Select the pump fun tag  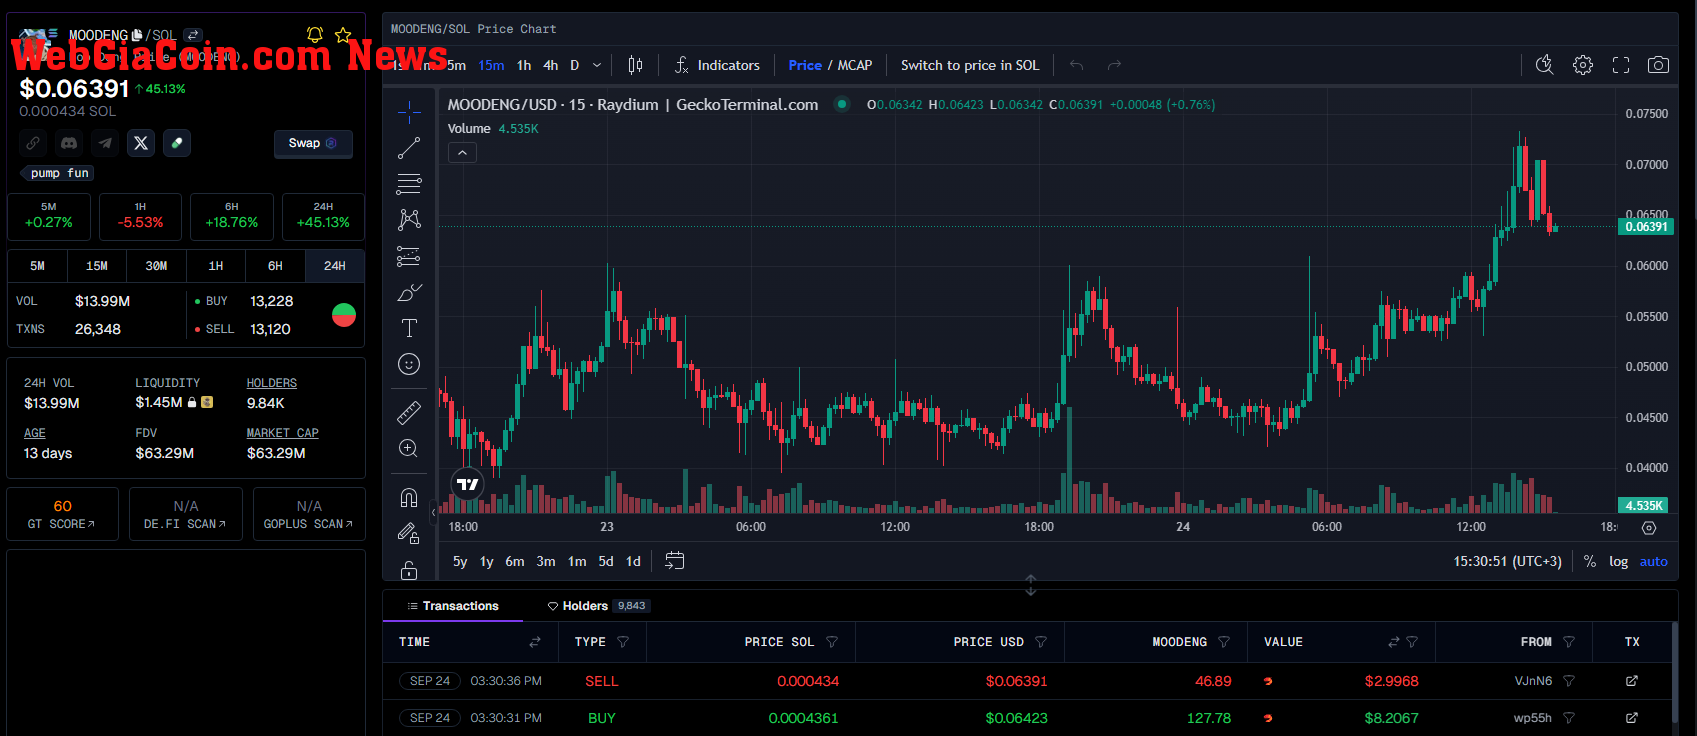tap(58, 173)
